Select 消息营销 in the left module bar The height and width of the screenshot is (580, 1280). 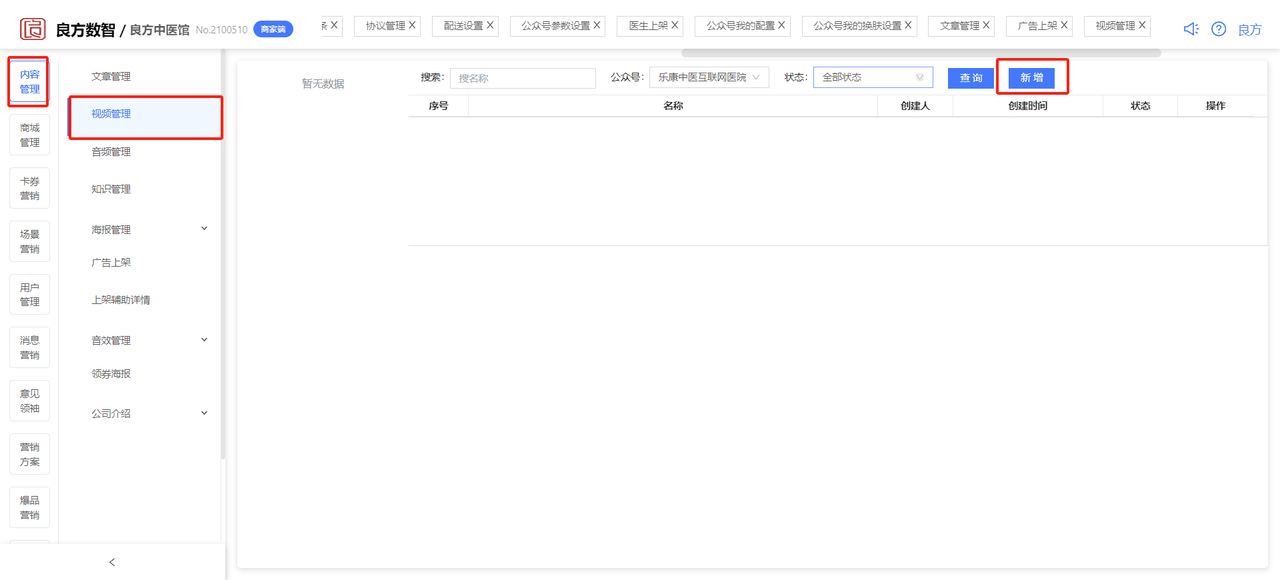[x=30, y=347]
